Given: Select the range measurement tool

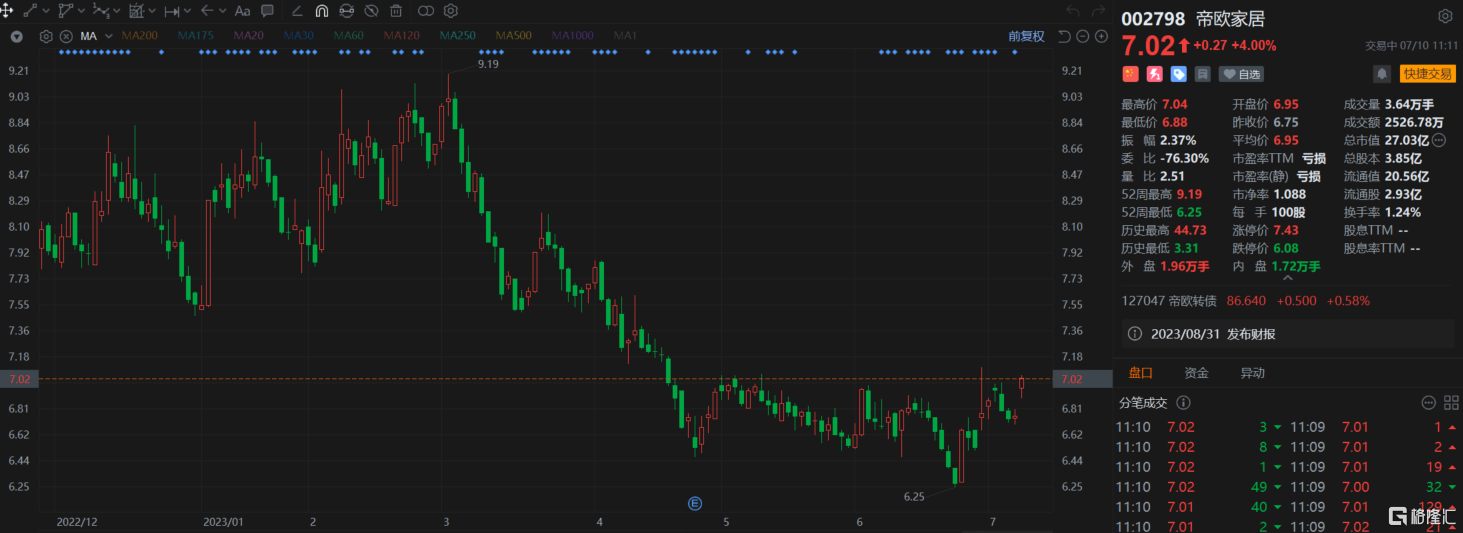Looking at the screenshot, I should (x=172, y=11).
